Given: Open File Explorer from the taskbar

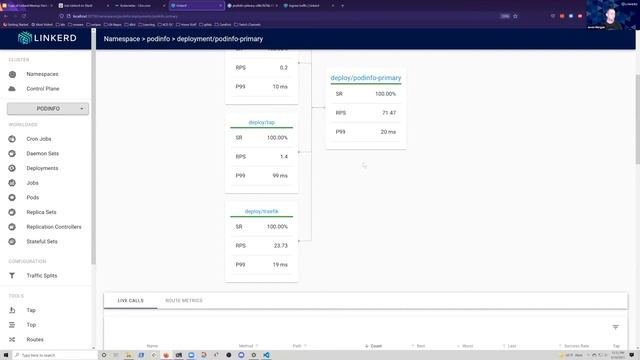Looking at the screenshot, I should (129, 355).
